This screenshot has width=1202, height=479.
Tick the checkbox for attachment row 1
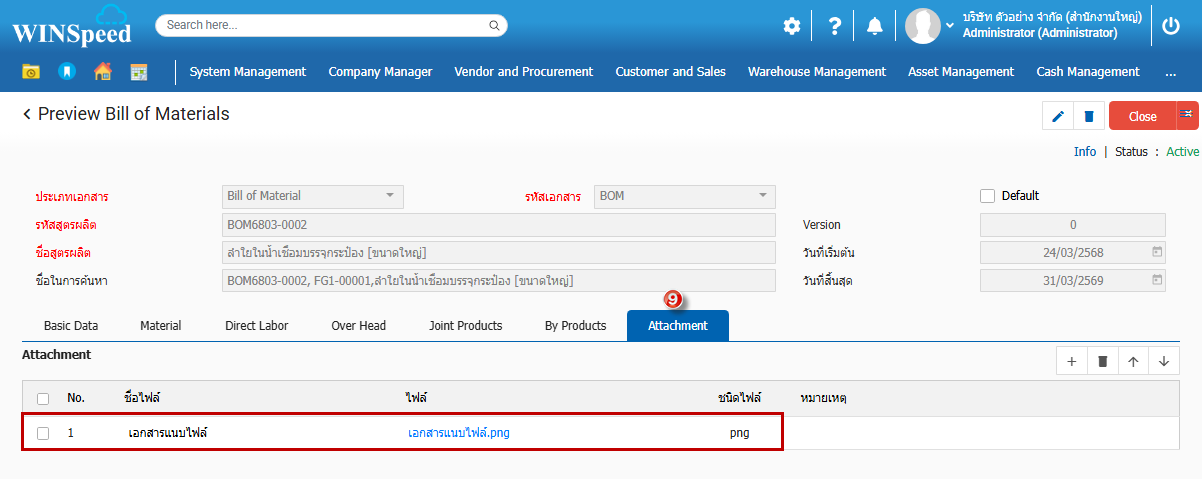click(43, 433)
